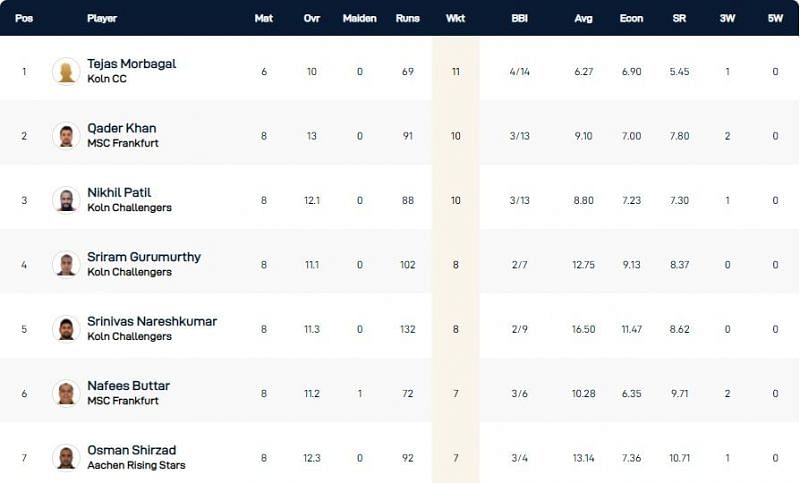Click the BBI column header

click(519, 18)
